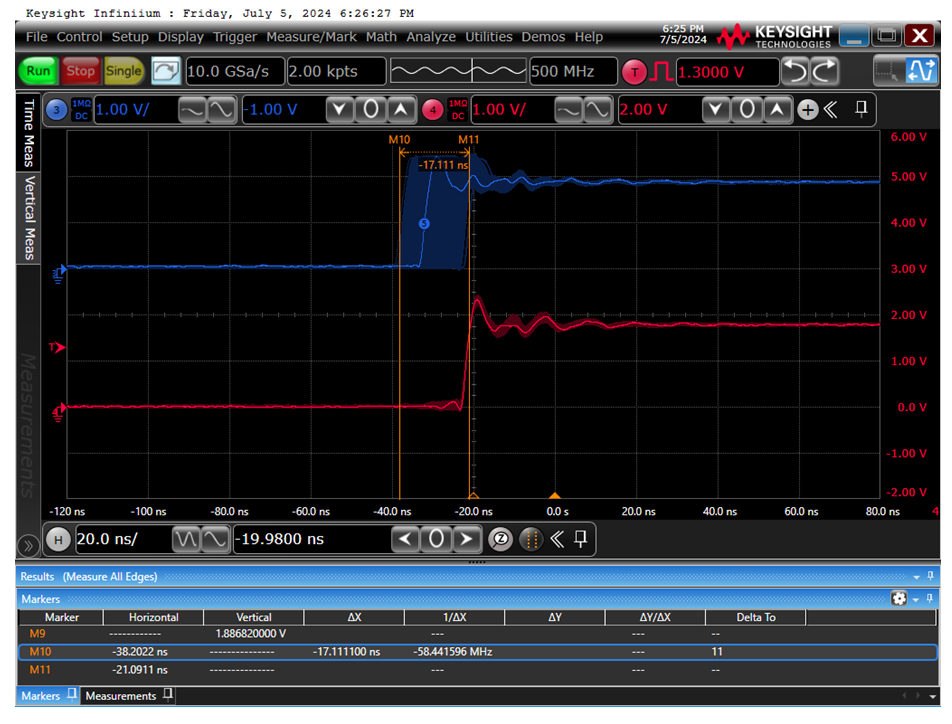
Task: Open the Measure/Mark menu
Action: point(311,37)
